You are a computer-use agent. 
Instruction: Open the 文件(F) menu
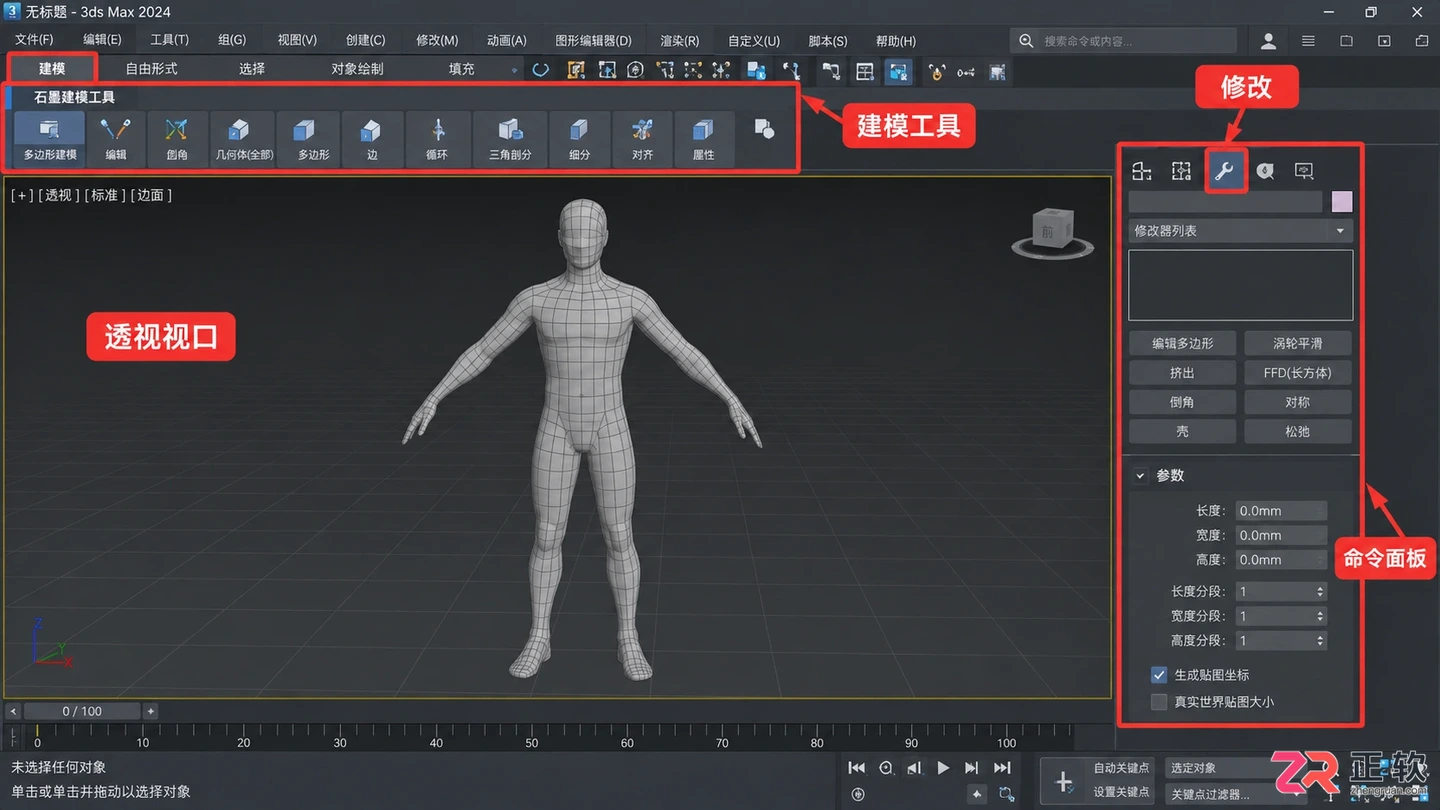(x=34, y=40)
